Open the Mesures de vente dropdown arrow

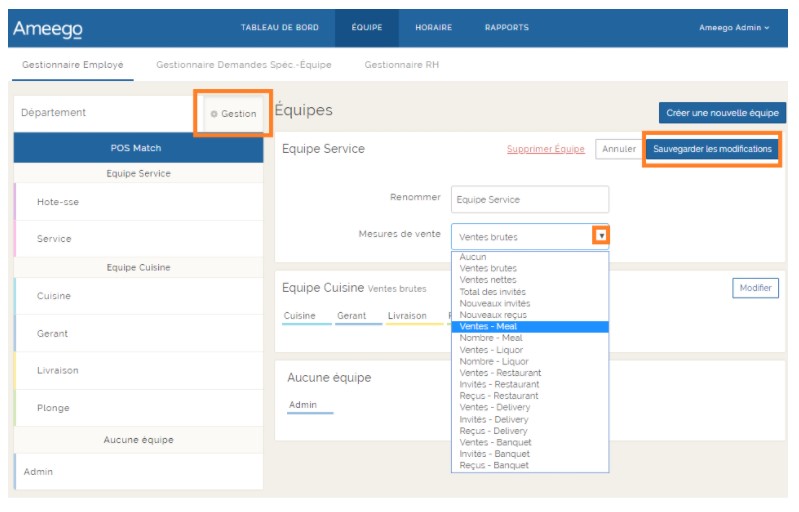601,237
